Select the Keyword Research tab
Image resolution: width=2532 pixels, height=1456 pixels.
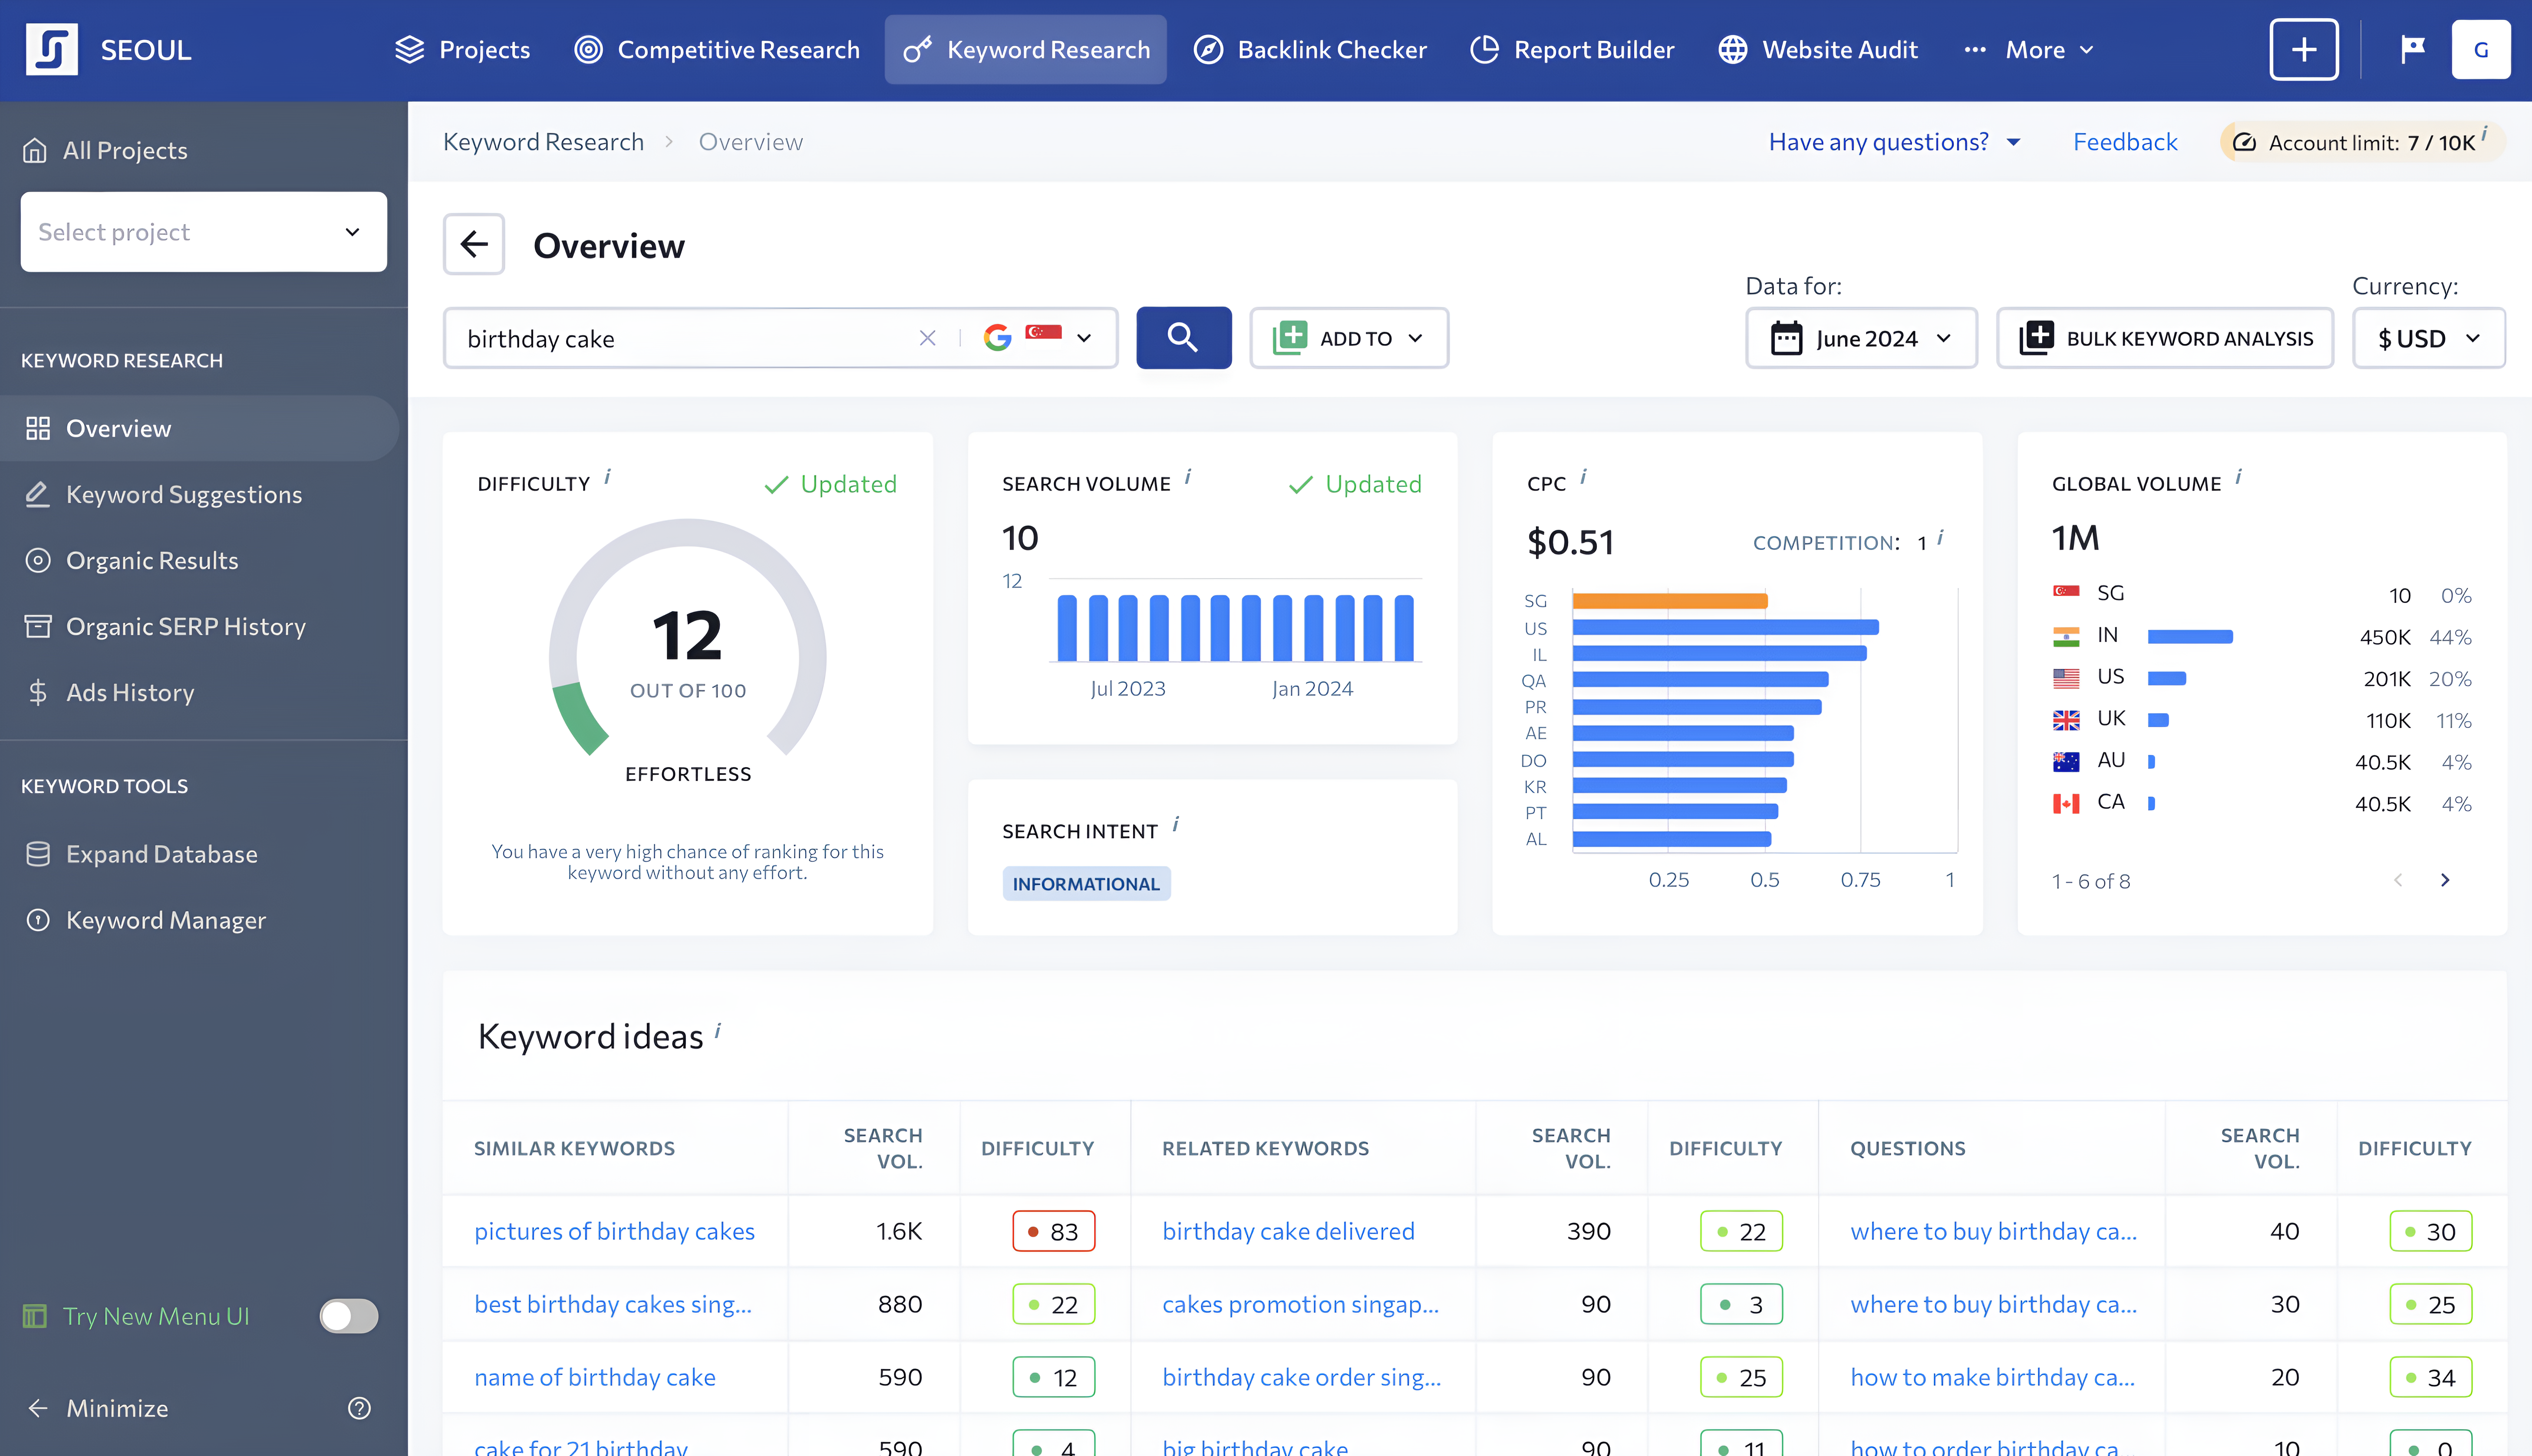1026,49
